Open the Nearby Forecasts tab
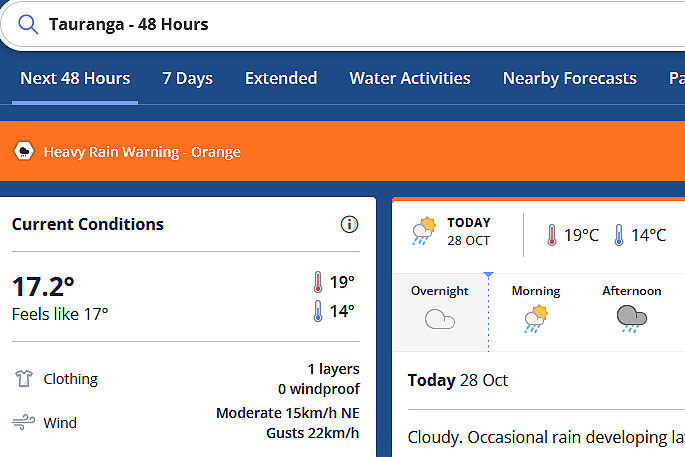The image size is (685, 457). [570, 78]
